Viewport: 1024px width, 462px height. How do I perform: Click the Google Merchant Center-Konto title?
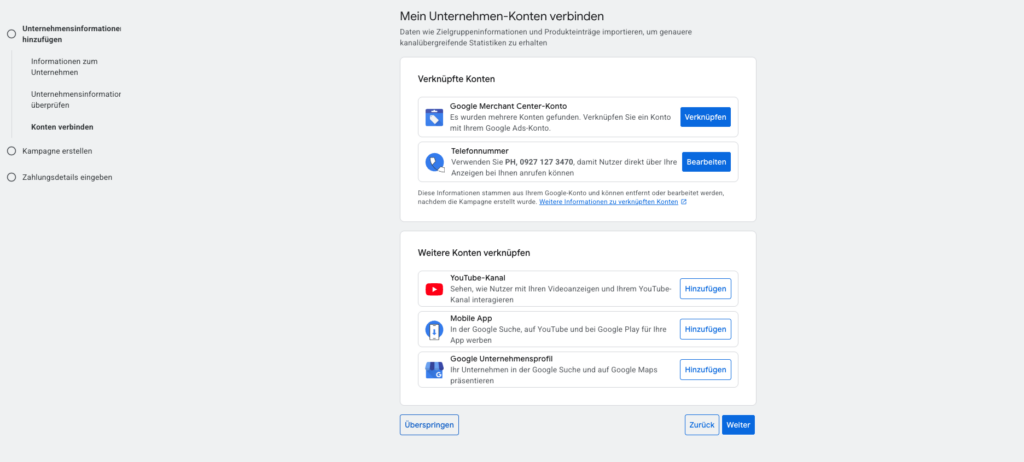coord(508,106)
